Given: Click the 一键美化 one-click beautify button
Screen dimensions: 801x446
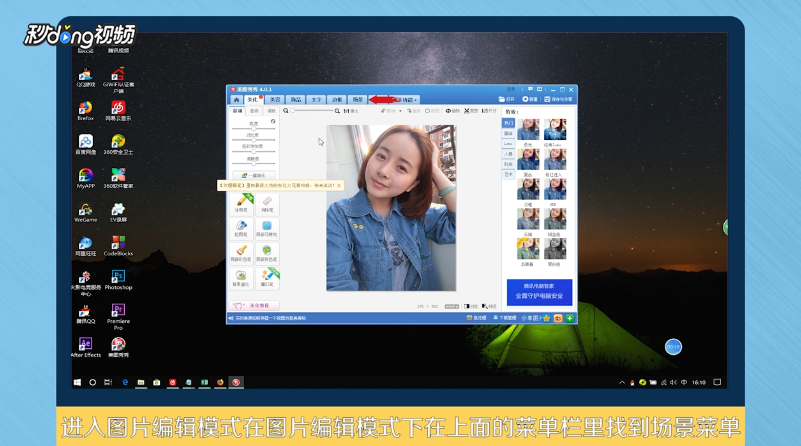Looking at the screenshot, I should 254,175.
